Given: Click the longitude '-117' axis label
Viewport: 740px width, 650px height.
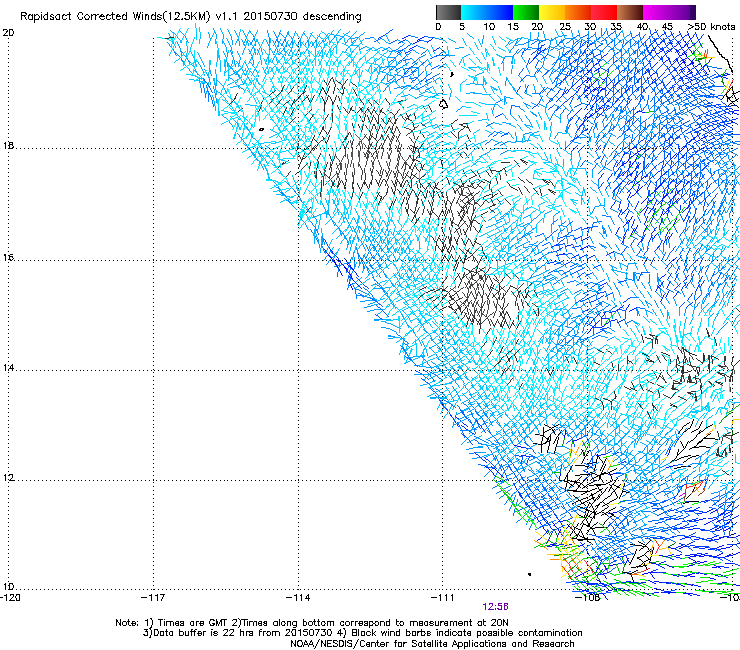Looking at the screenshot, I should coord(153,598).
